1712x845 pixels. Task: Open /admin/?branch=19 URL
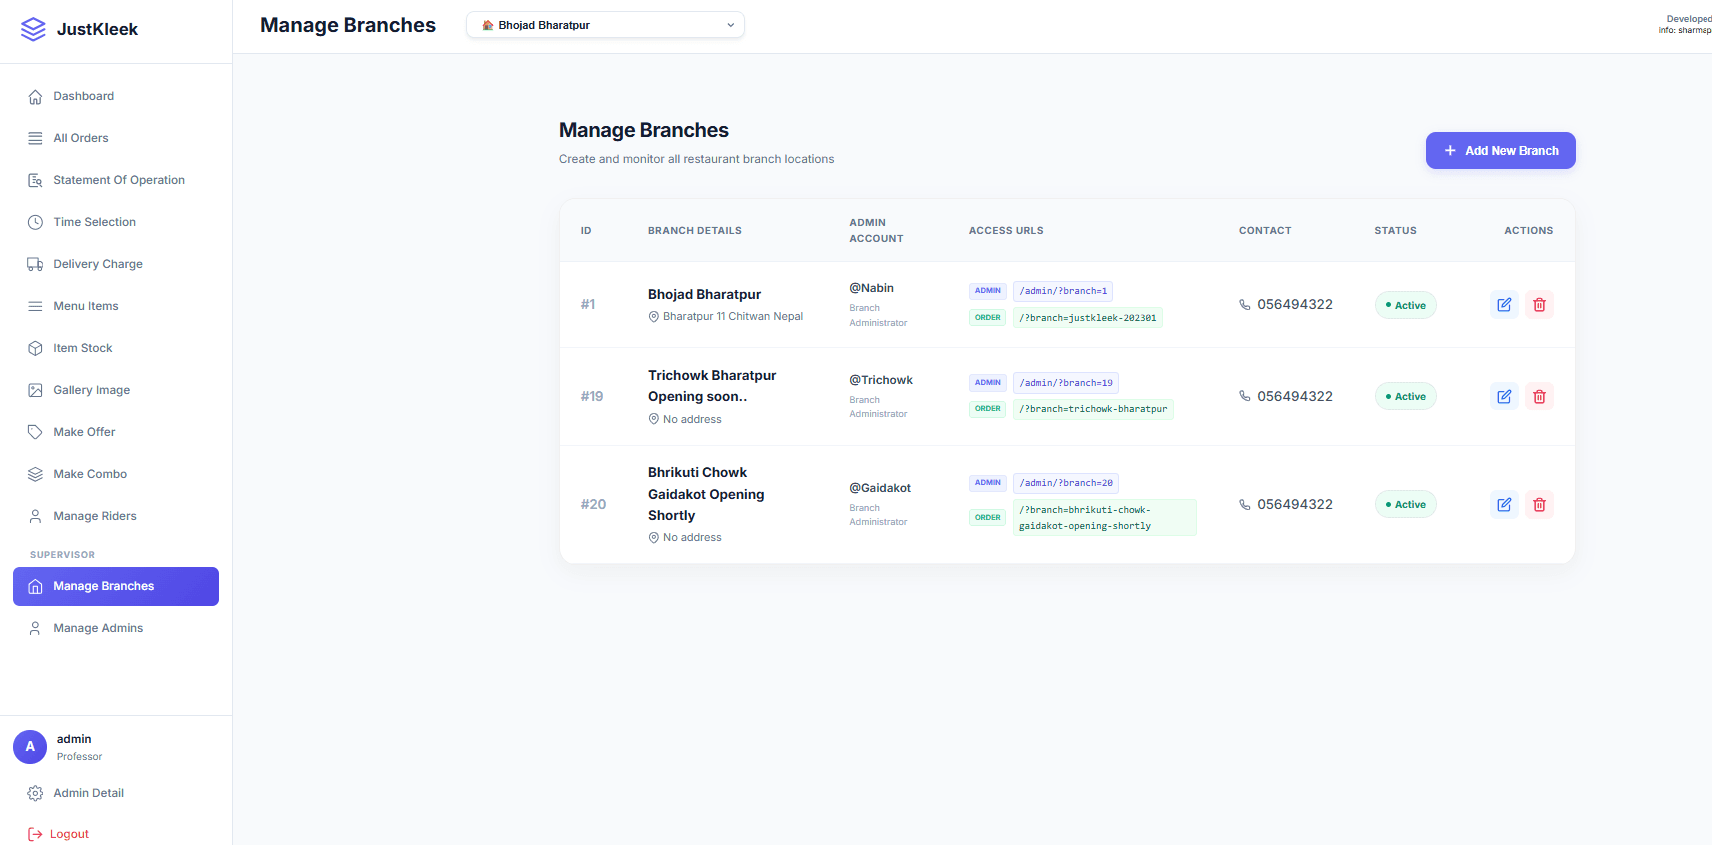pos(1066,383)
